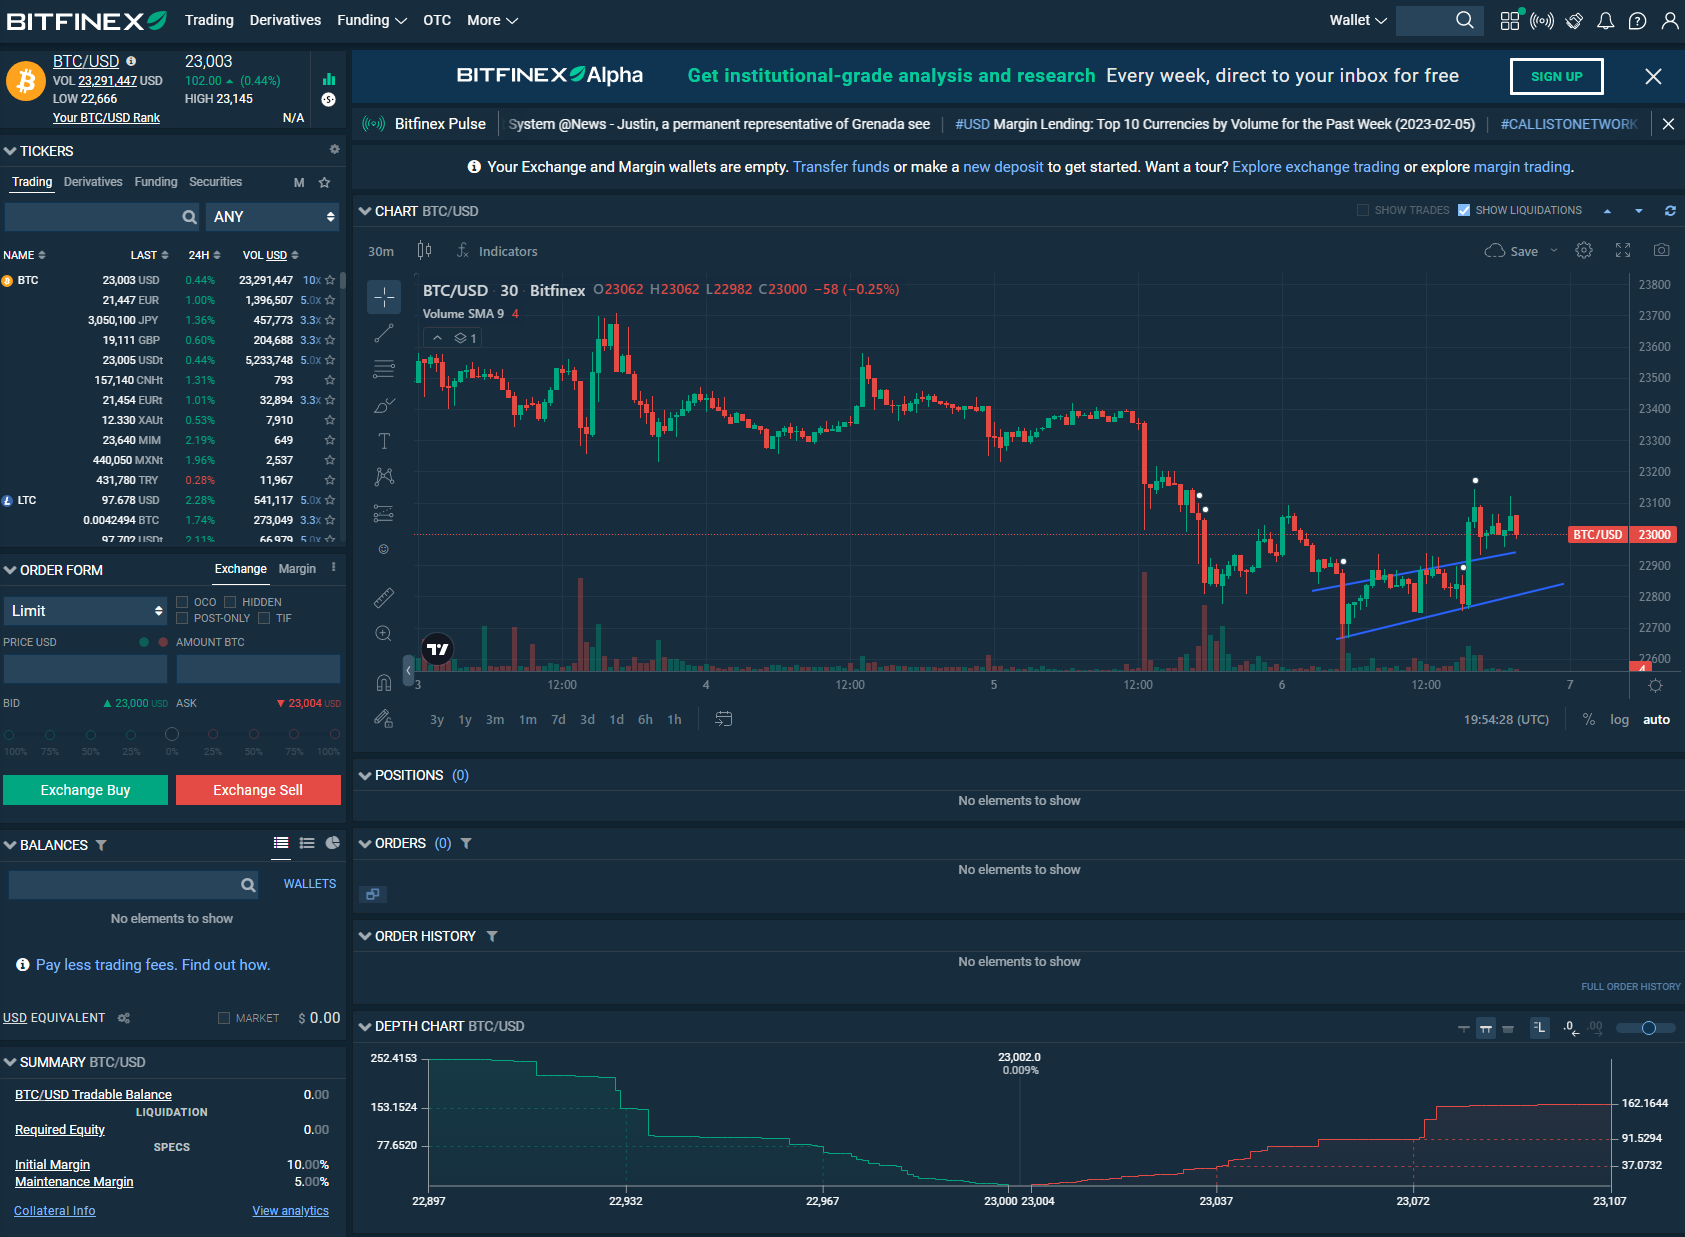Image resolution: width=1685 pixels, height=1237 pixels.
Task: Open the Fibonacci retracement tool
Action: click(384, 369)
